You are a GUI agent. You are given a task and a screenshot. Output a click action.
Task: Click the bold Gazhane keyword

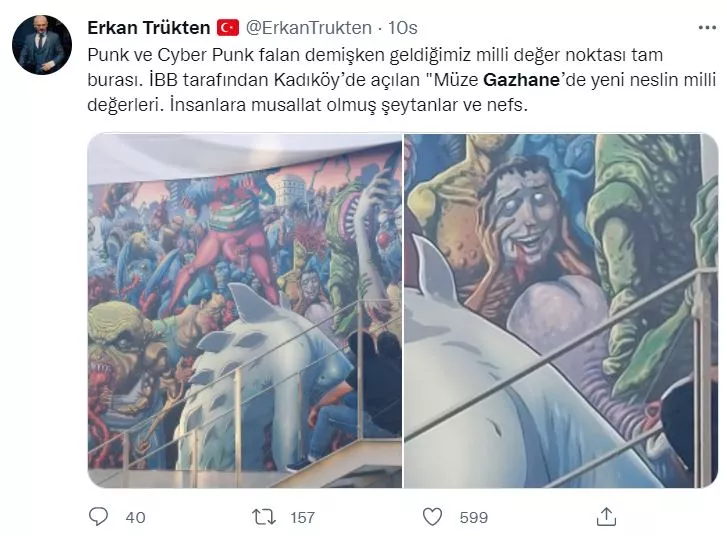click(x=522, y=80)
